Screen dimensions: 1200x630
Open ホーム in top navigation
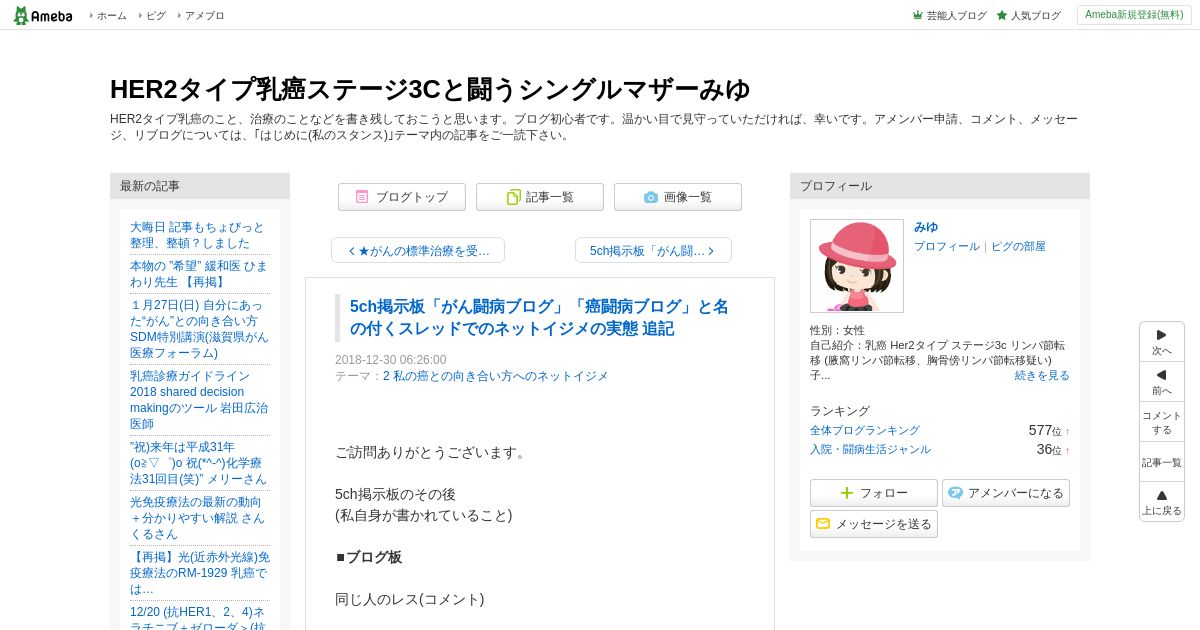(111, 16)
